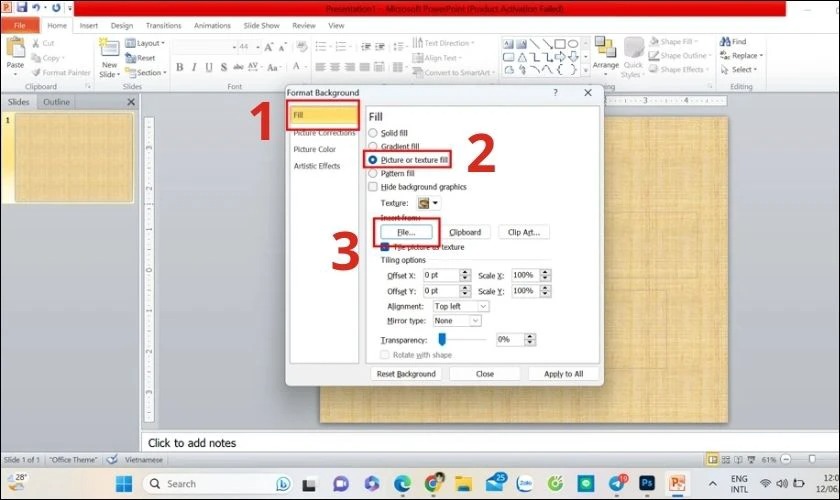Toggle Bold formatting in Font group
The width and height of the screenshot is (840, 500).
pyautogui.click(x=179, y=67)
